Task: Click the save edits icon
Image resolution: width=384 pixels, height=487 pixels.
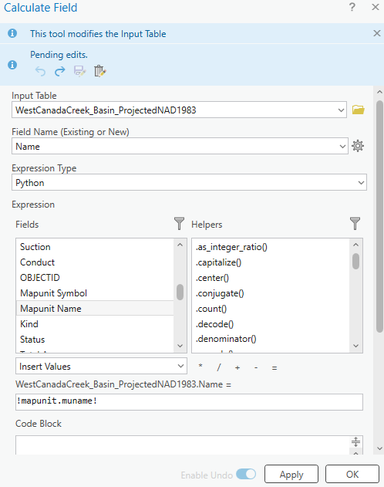Action: [80, 71]
